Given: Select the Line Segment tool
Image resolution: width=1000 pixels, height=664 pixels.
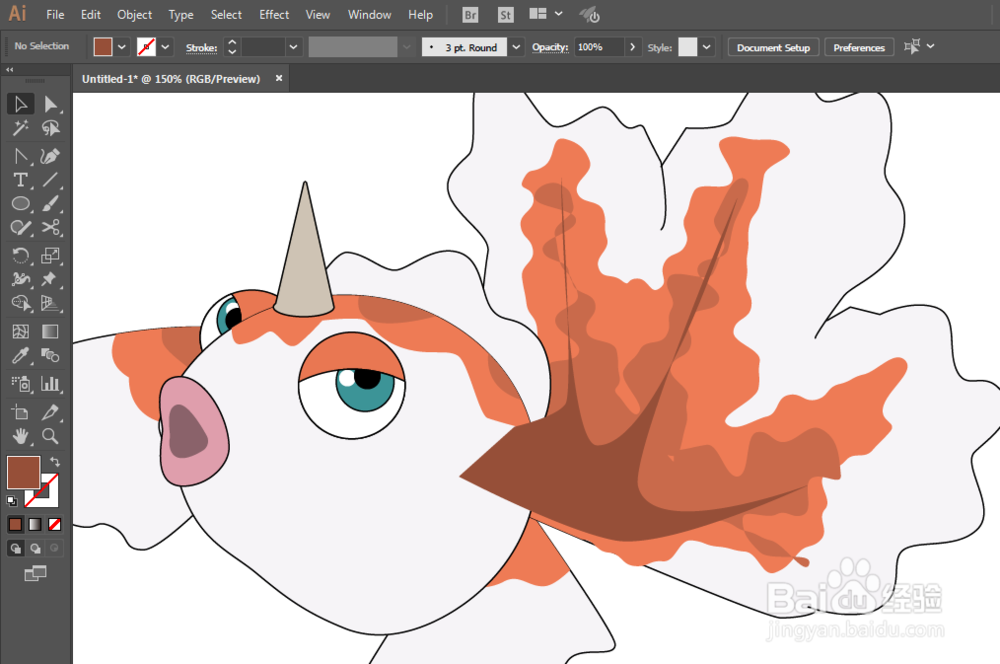Looking at the screenshot, I should click(50, 180).
